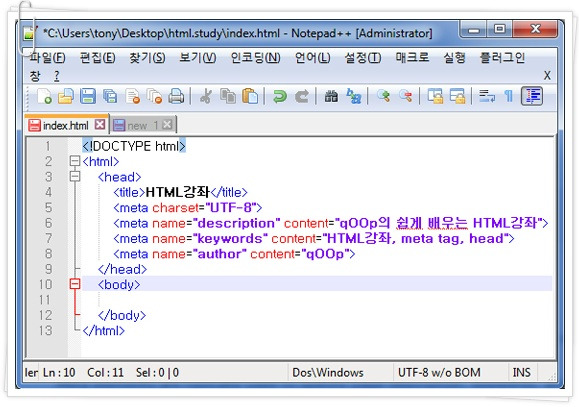The image size is (579, 407).
Task: Copy selection with Copy icon
Action: pos(228,97)
